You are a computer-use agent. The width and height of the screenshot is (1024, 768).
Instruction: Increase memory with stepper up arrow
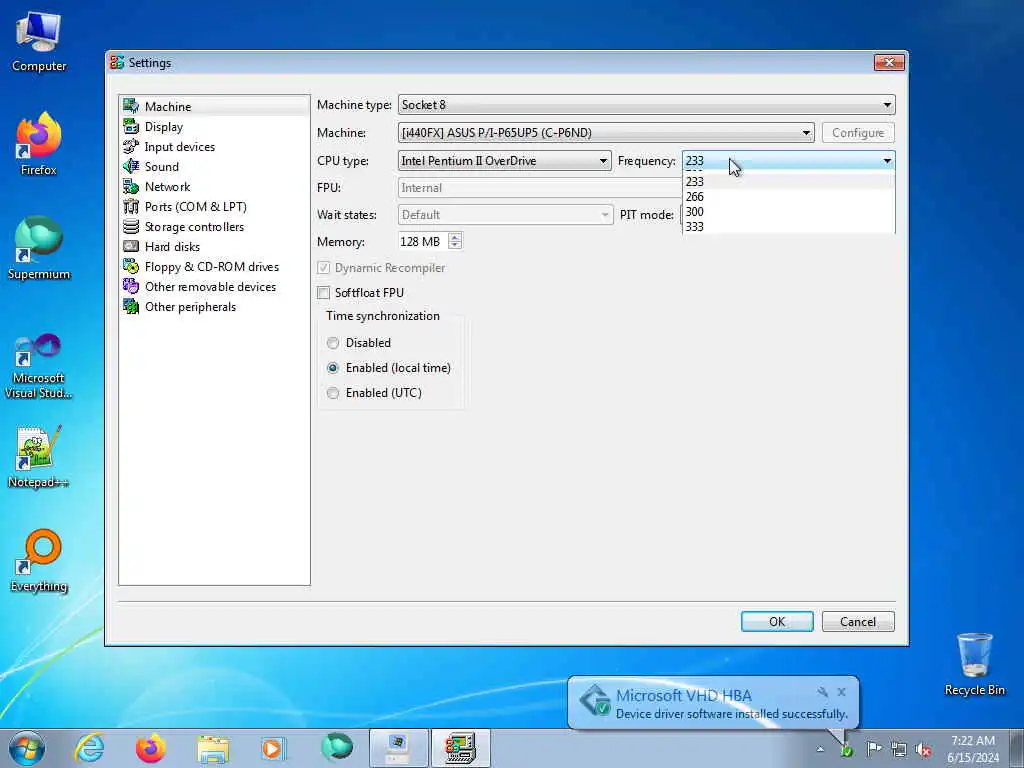pyautogui.click(x=455, y=237)
